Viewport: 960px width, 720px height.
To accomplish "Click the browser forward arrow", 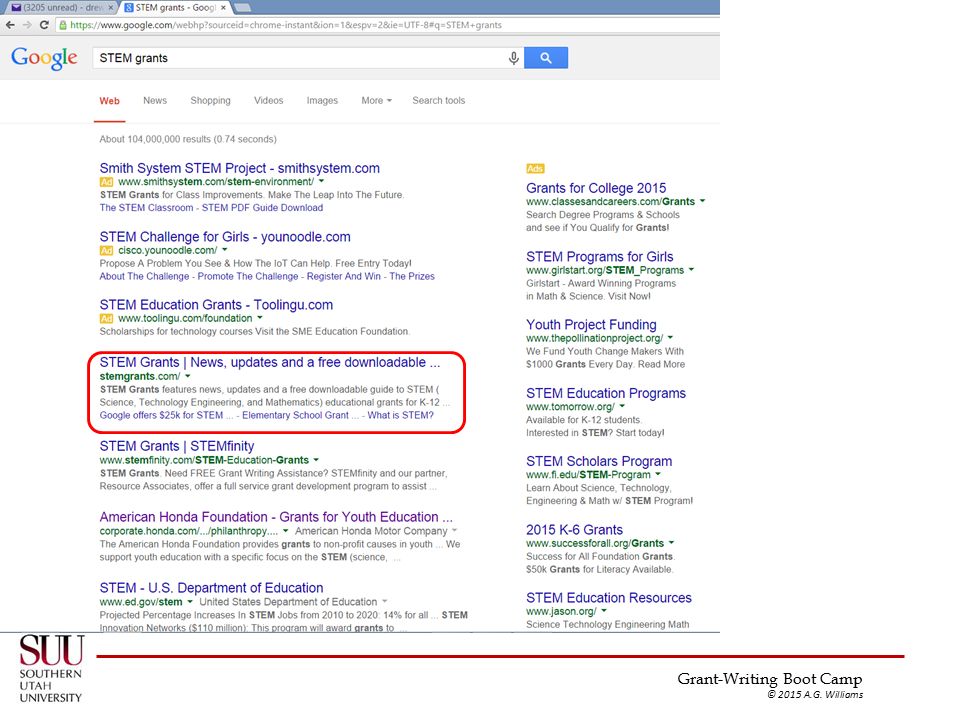I will (27, 25).
